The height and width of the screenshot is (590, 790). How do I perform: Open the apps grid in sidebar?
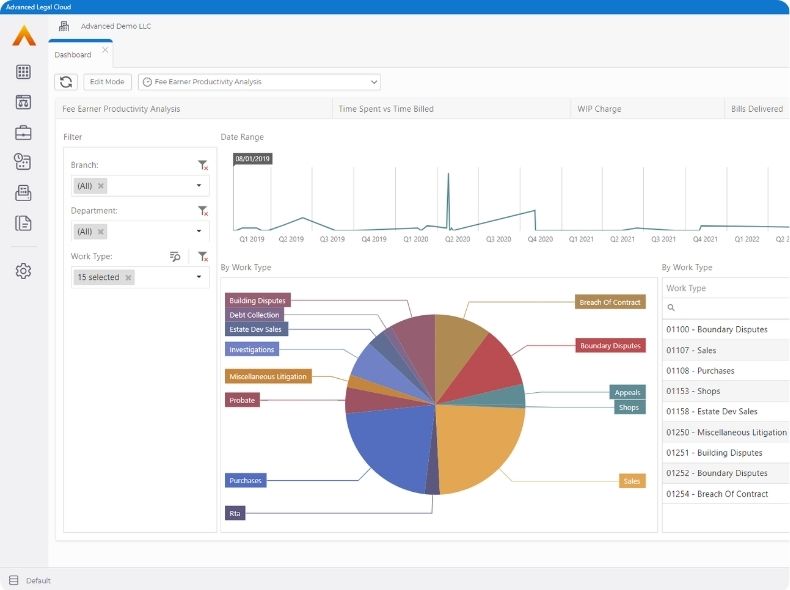(x=23, y=72)
